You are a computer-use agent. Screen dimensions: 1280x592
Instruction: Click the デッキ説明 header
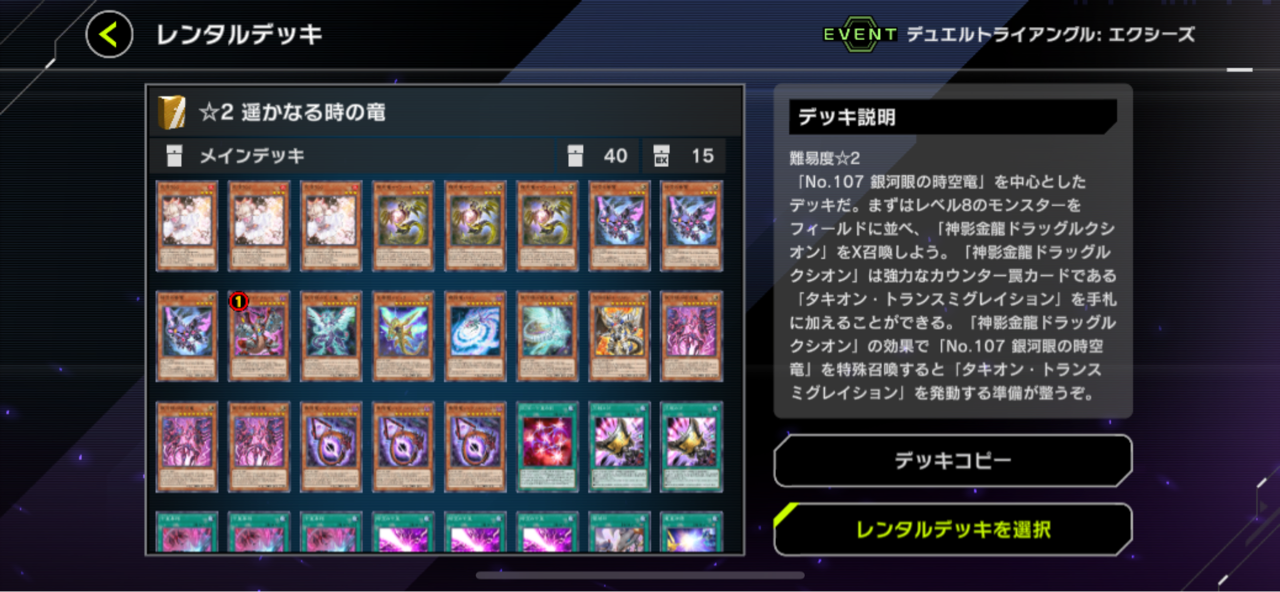pyautogui.click(x=953, y=117)
